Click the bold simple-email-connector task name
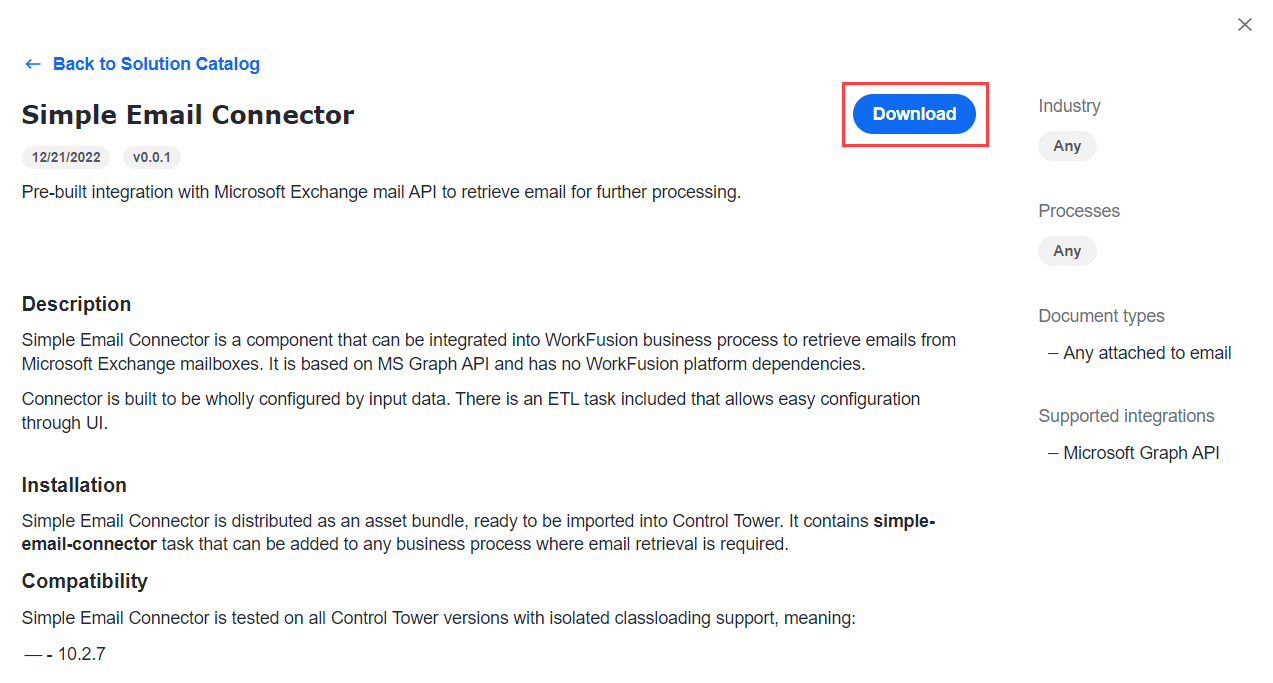 point(478,533)
